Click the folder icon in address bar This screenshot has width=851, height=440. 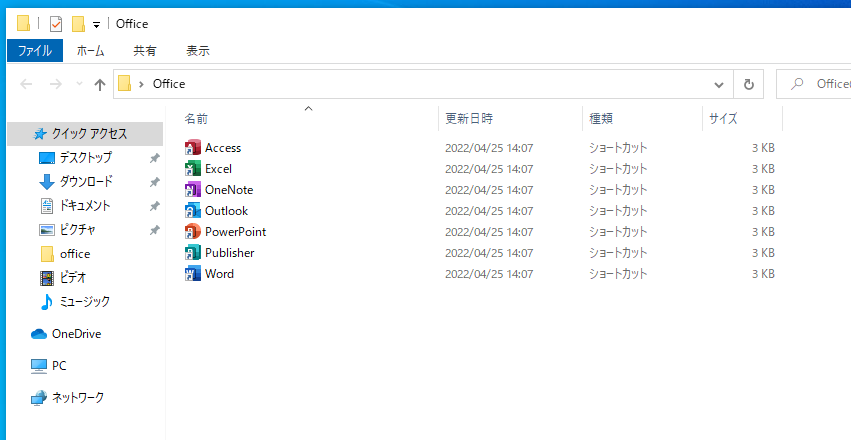(x=124, y=84)
